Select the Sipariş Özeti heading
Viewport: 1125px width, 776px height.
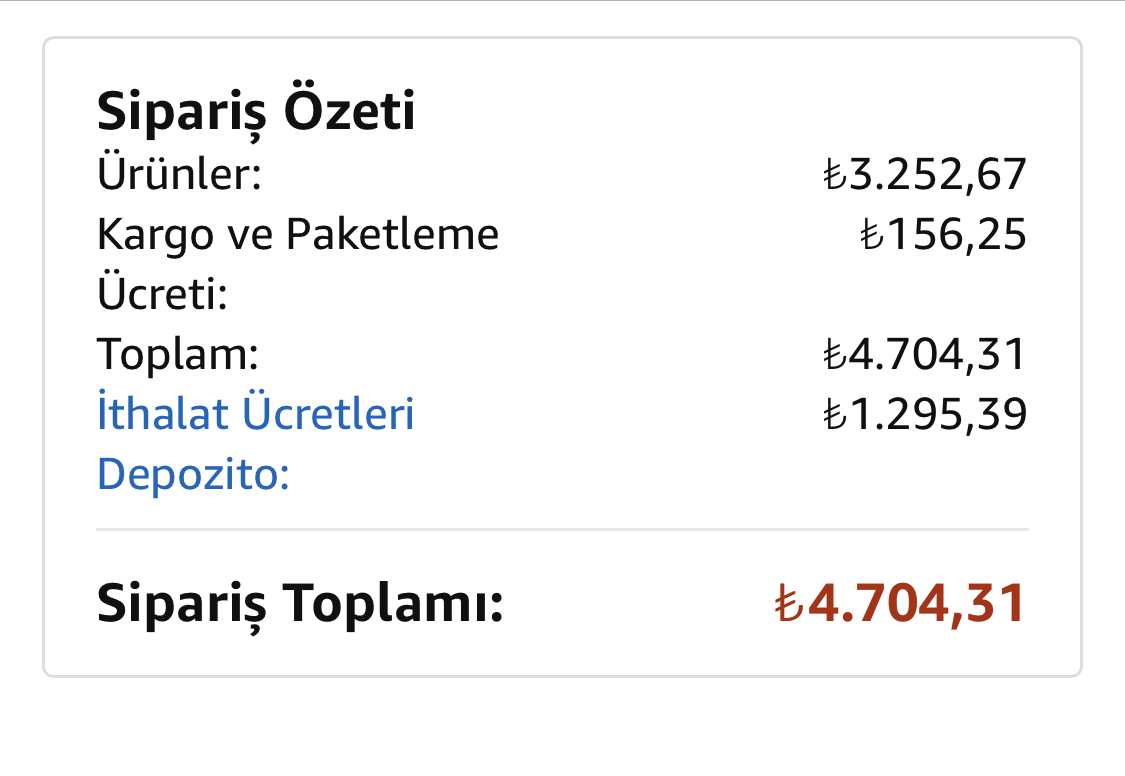[x=255, y=112]
